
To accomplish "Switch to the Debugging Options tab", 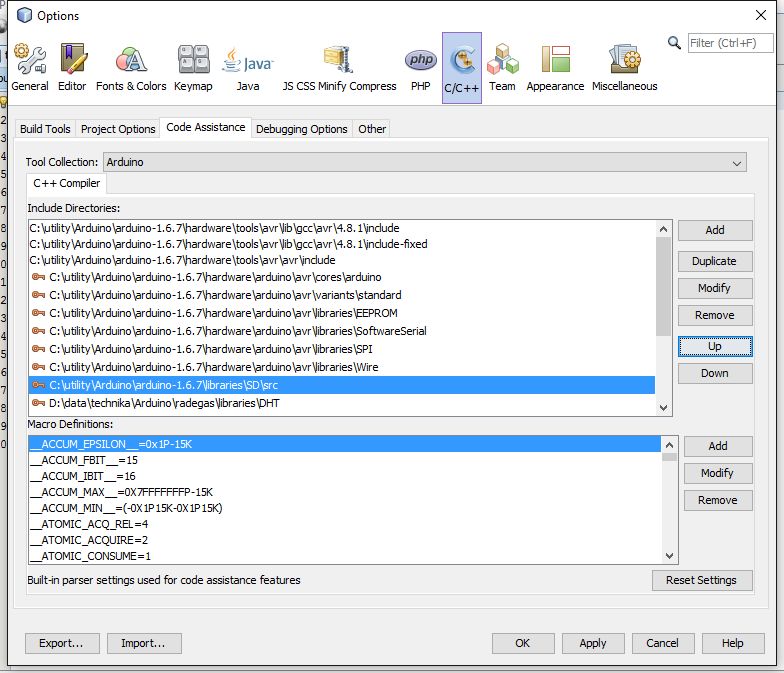I will (302, 129).
